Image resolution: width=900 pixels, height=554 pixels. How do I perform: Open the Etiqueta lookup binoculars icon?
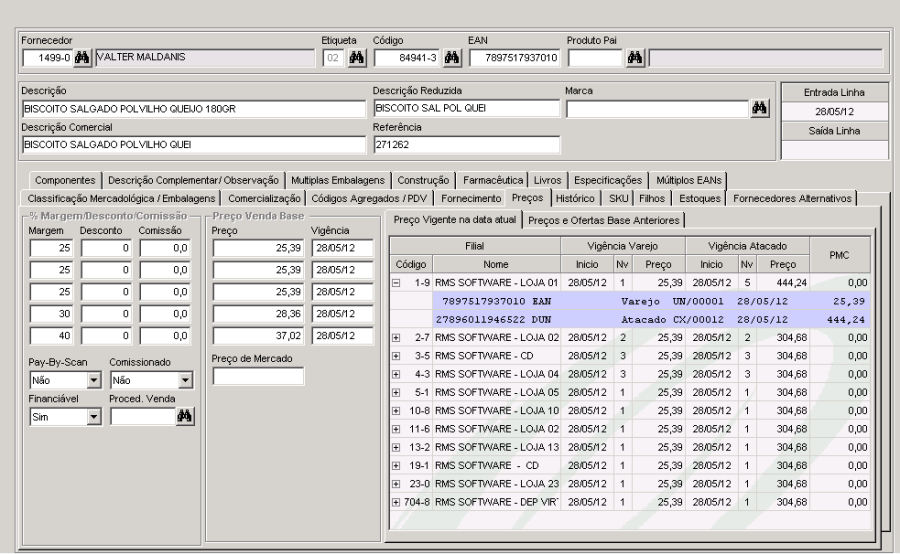(x=355, y=57)
